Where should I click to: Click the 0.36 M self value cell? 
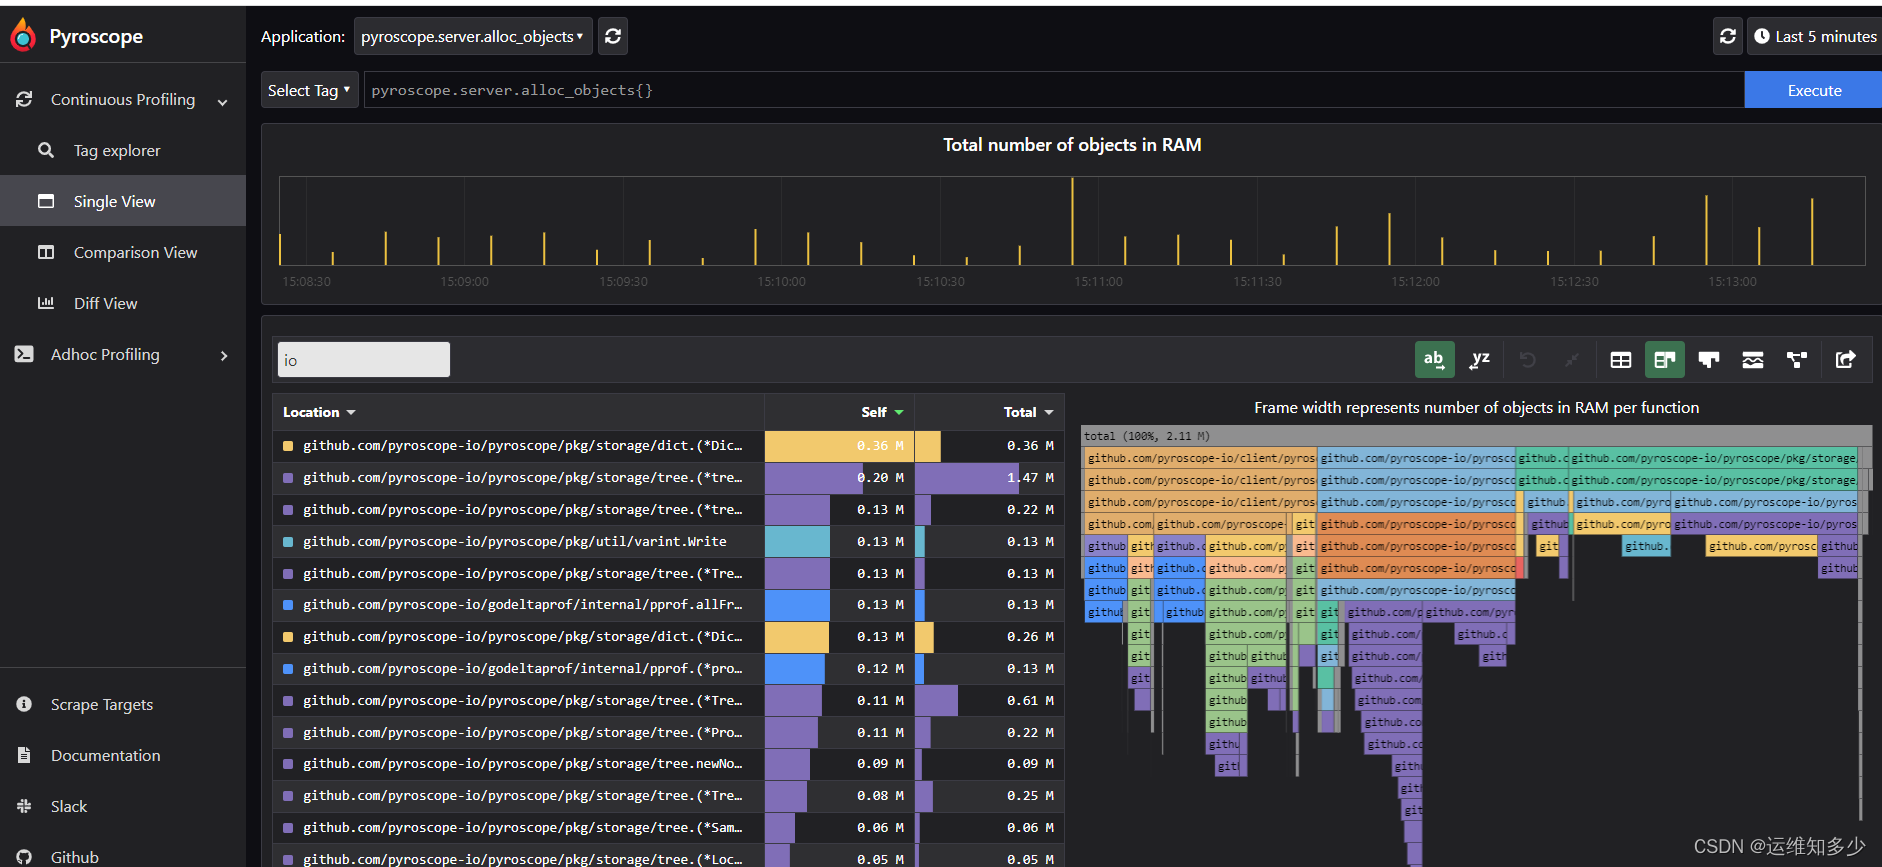839,445
